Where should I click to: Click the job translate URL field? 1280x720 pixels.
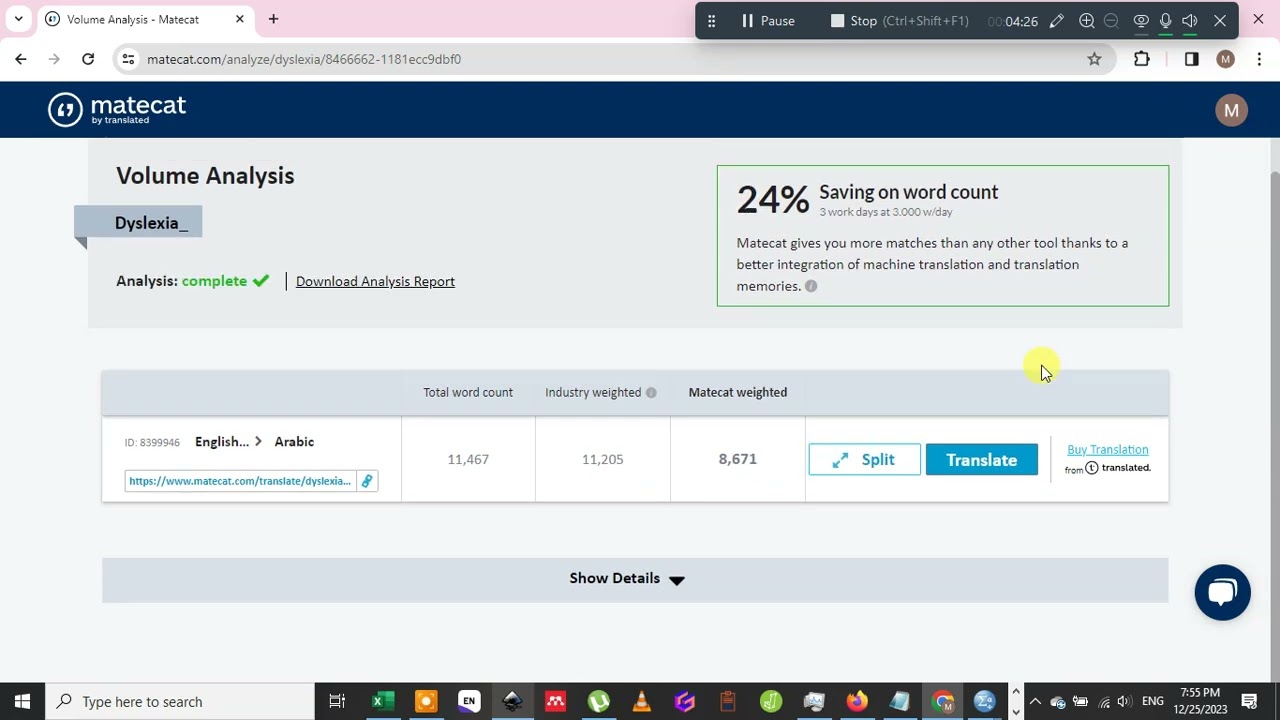(x=240, y=481)
